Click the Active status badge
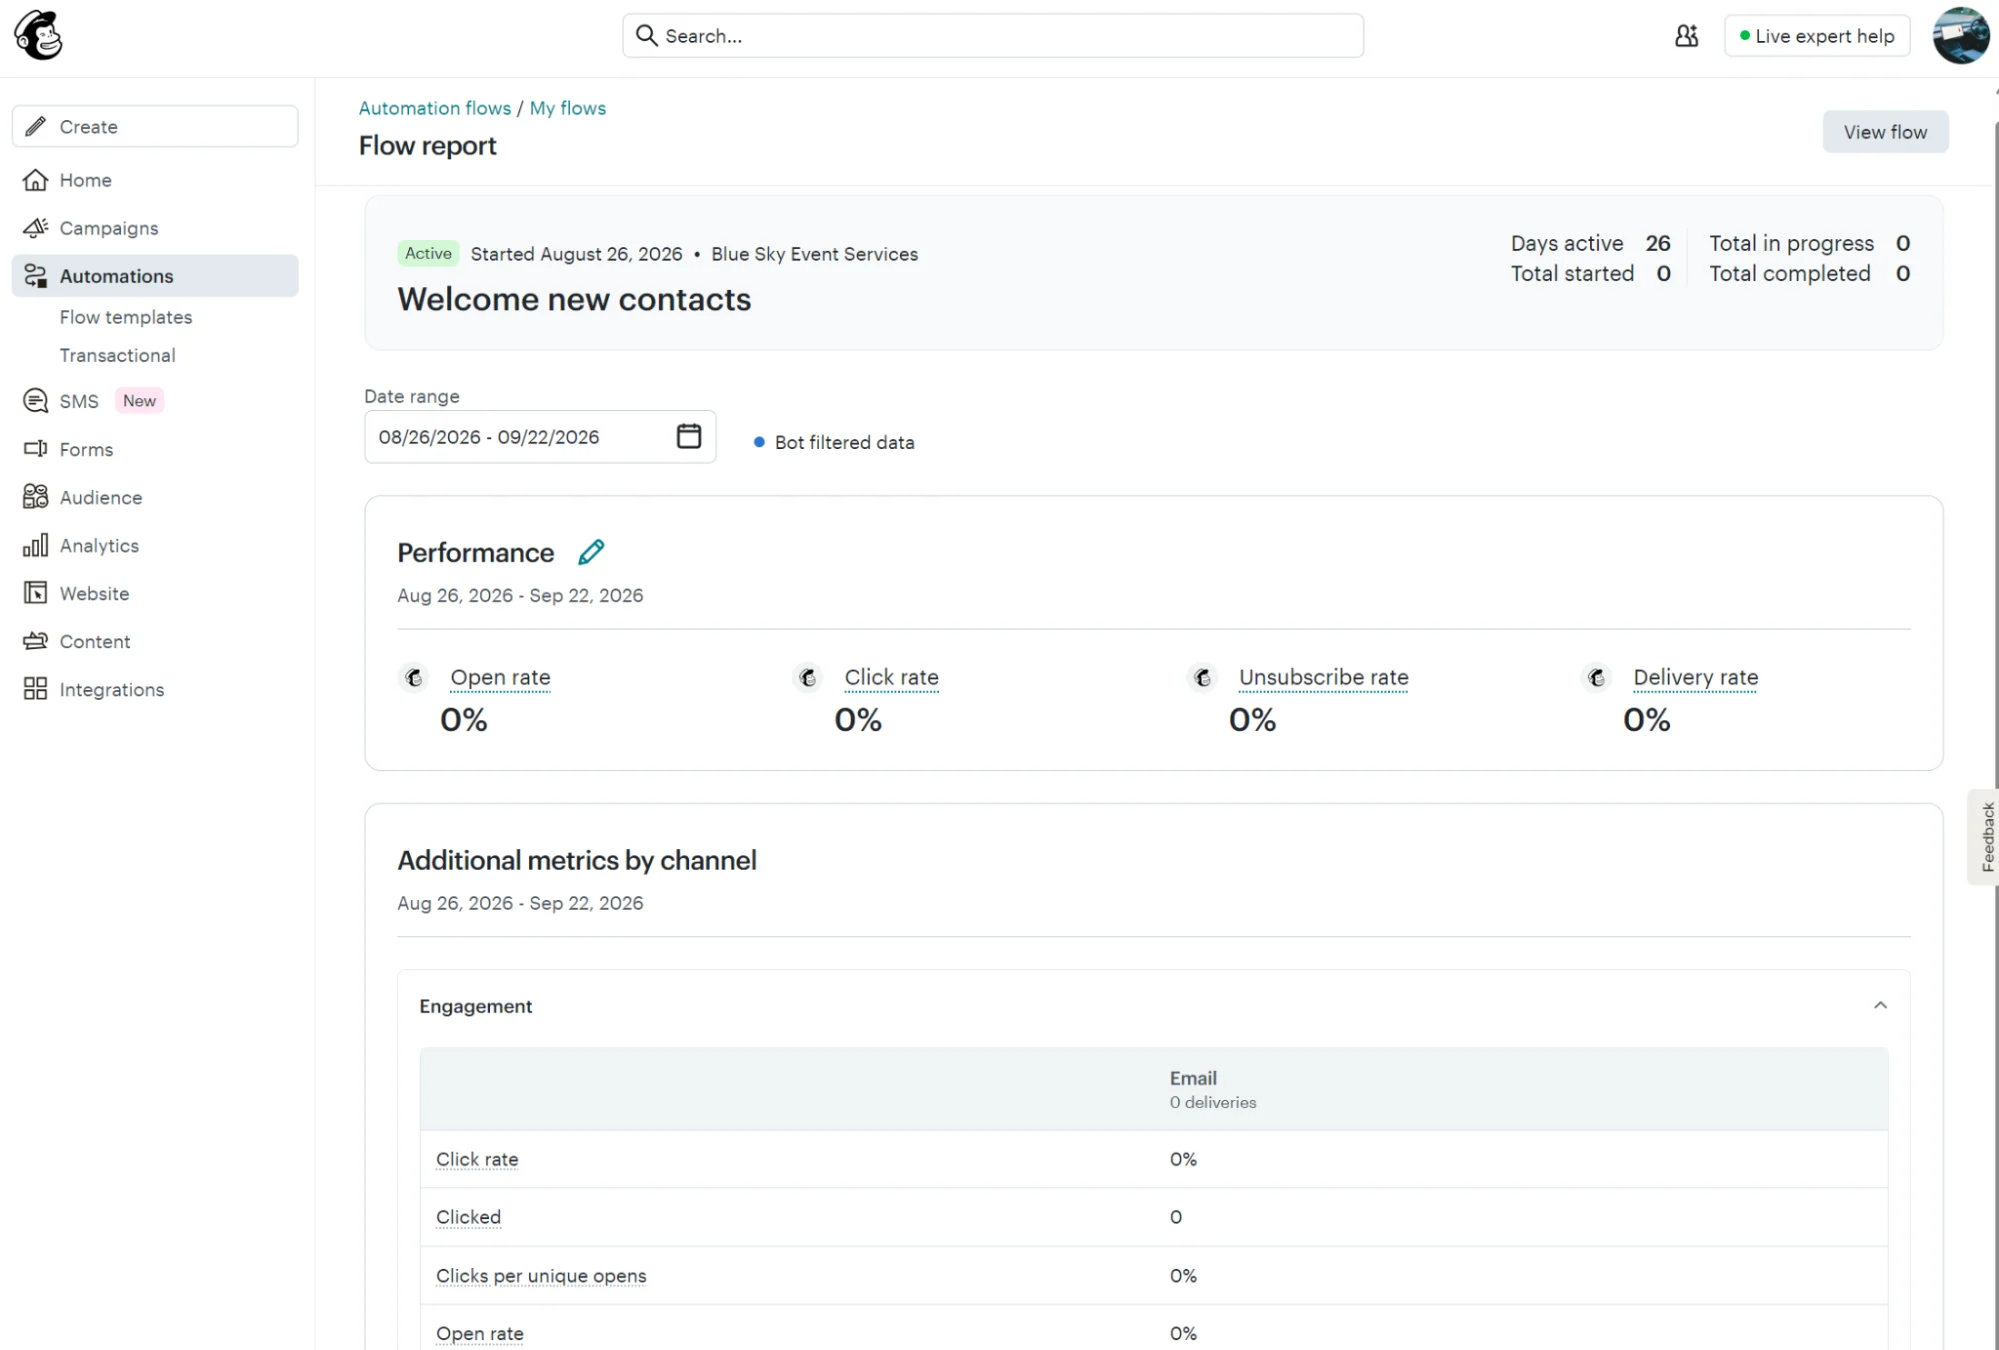This screenshot has width=1999, height=1350. point(428,254)
